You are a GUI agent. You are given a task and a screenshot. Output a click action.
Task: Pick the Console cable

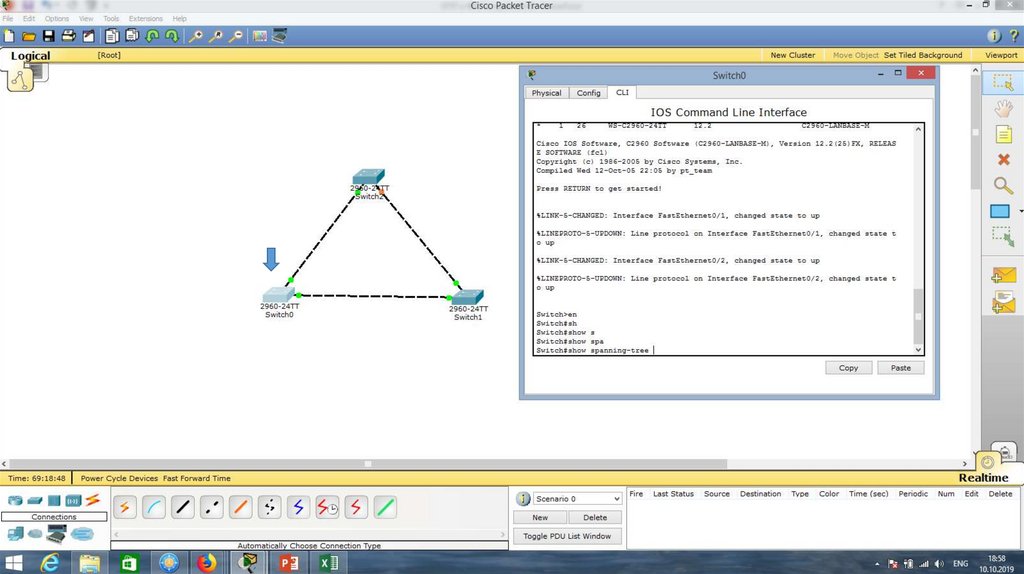[x=154, y=507]
